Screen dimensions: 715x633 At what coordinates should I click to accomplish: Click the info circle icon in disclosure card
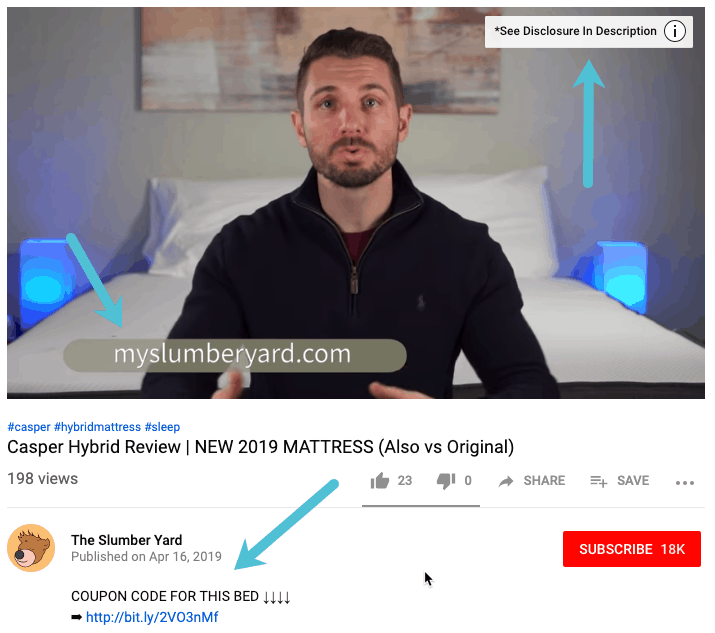(675, 31)
